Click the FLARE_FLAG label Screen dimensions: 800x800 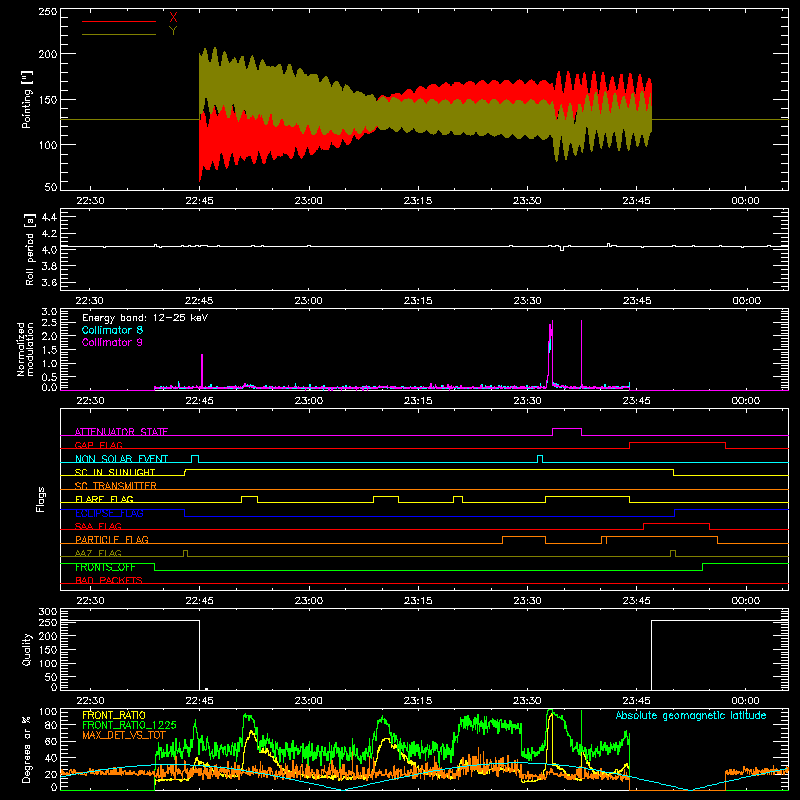tap(104, 499)
